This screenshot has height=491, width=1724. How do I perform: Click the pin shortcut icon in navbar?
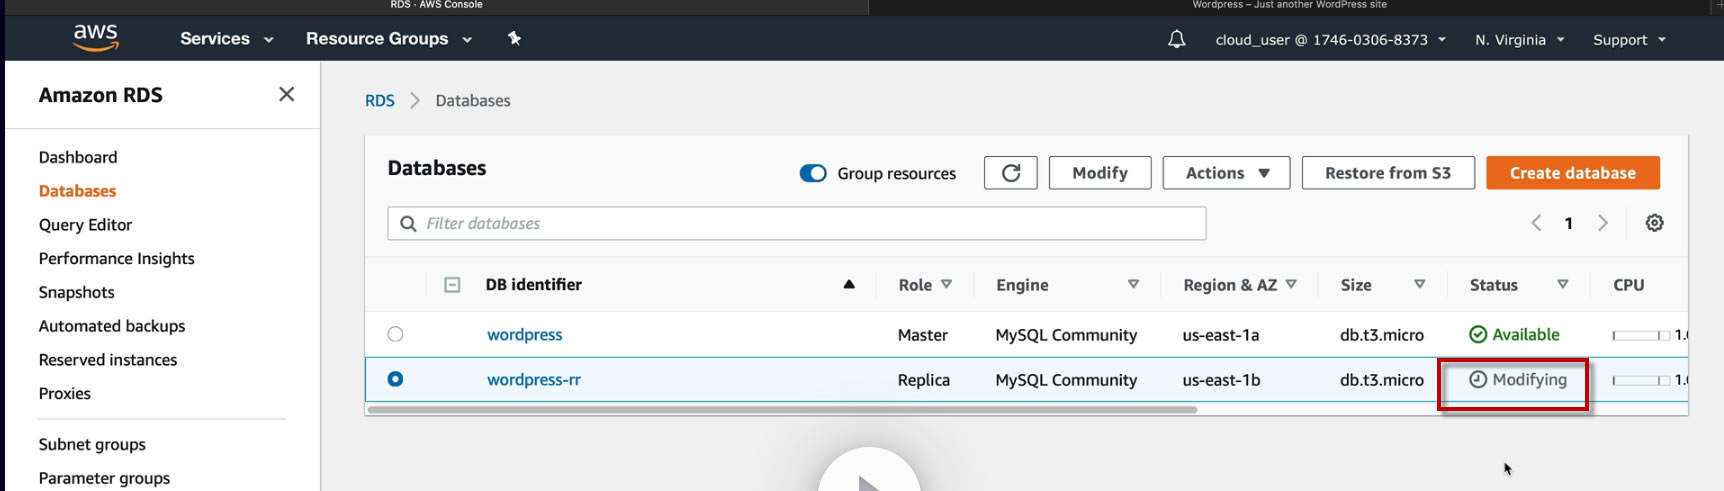point(514,38)
